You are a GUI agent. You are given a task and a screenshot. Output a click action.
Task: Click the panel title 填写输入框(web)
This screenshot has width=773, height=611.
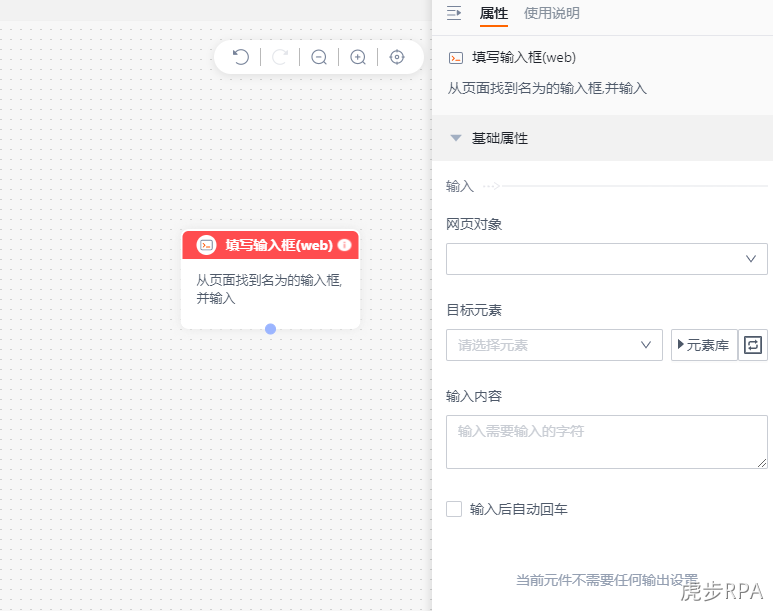tap(524, 58)
